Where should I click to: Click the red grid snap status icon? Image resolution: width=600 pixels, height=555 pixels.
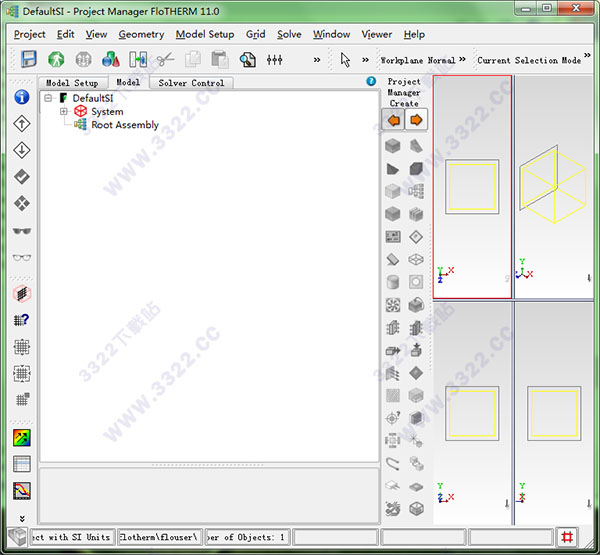[567, 537]
